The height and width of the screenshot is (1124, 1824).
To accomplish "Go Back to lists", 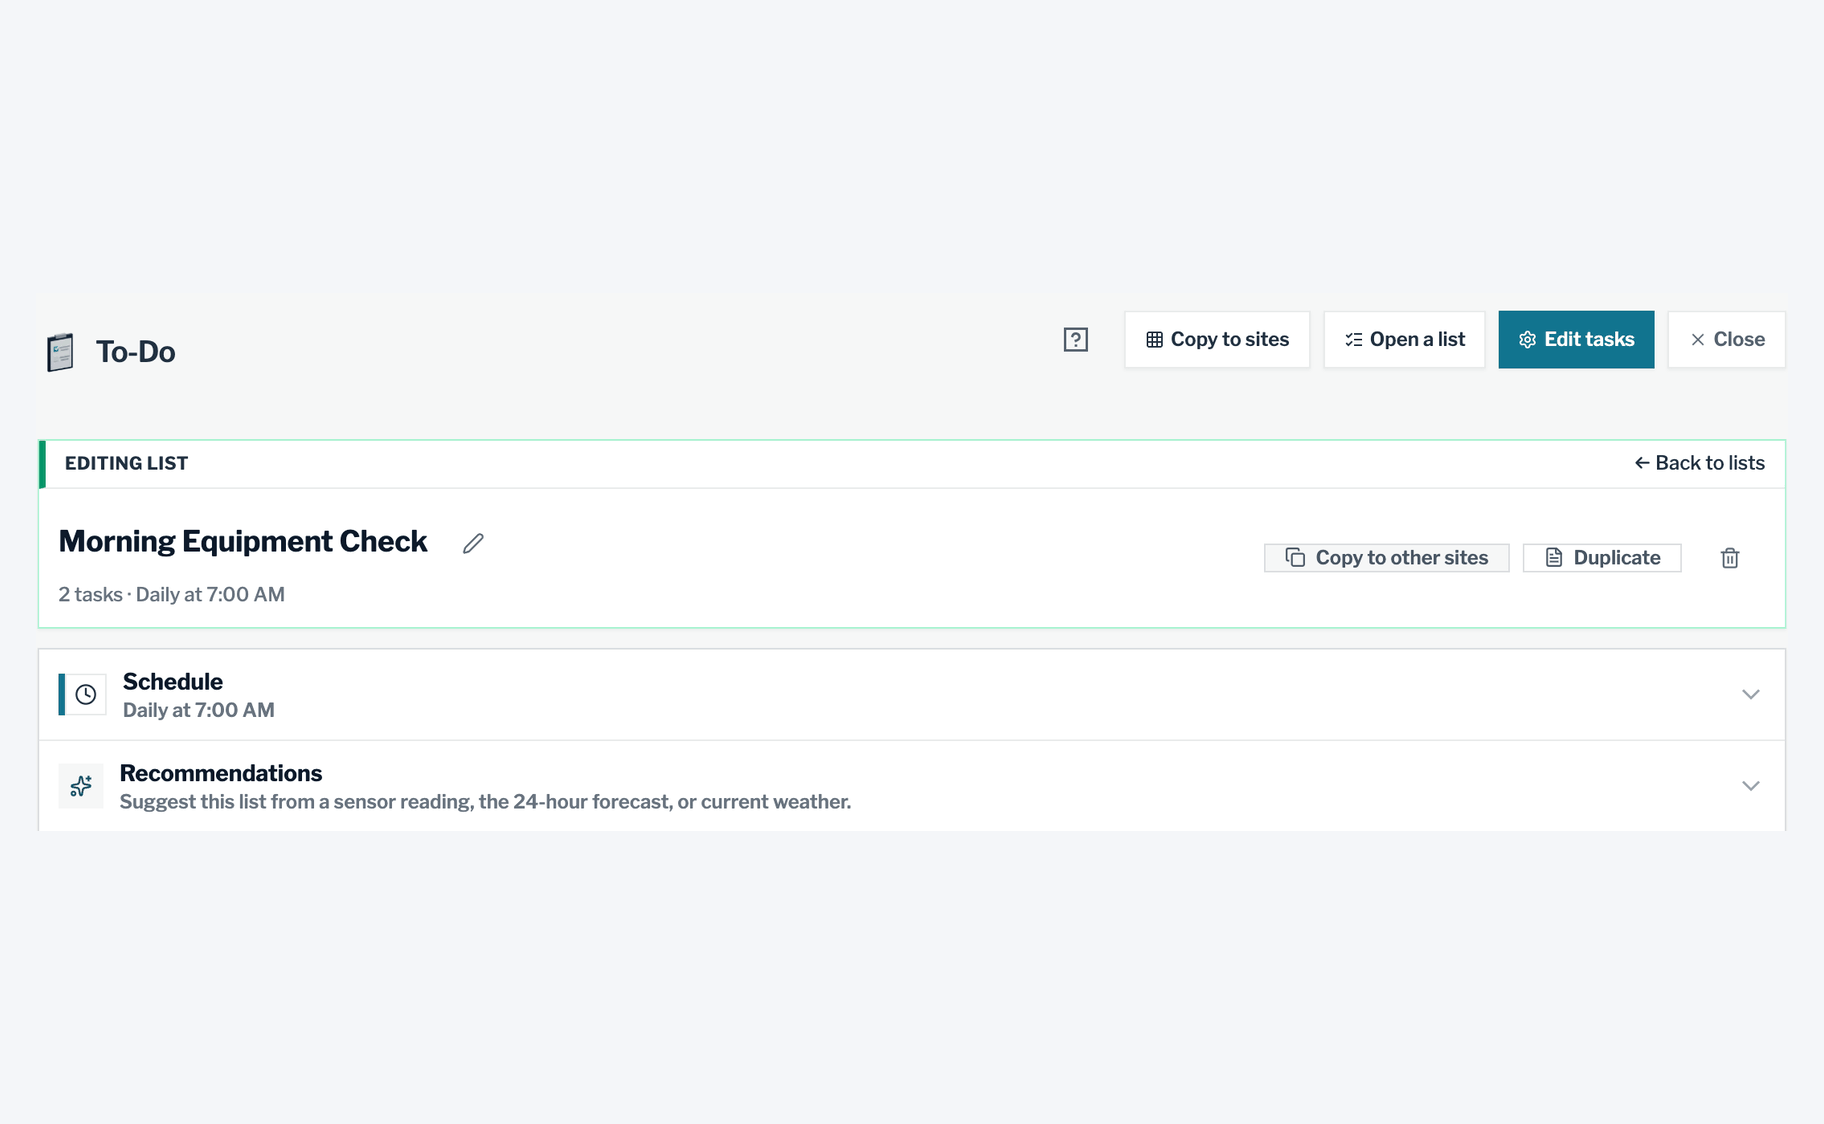I will (x=1699, y=463).
